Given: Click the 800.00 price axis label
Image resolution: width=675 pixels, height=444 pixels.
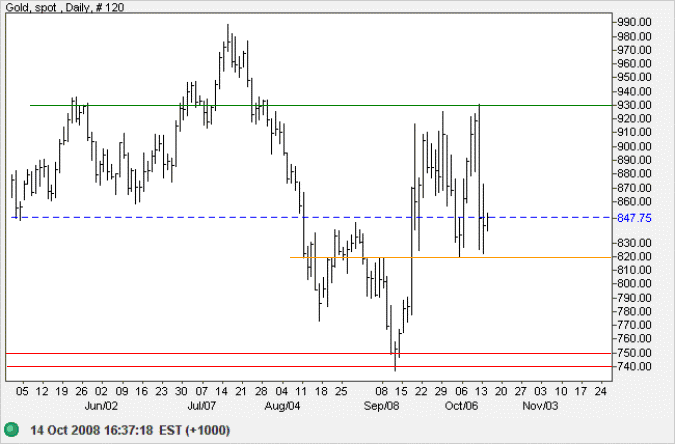Looking at the screenshot, I should point(634,283).
